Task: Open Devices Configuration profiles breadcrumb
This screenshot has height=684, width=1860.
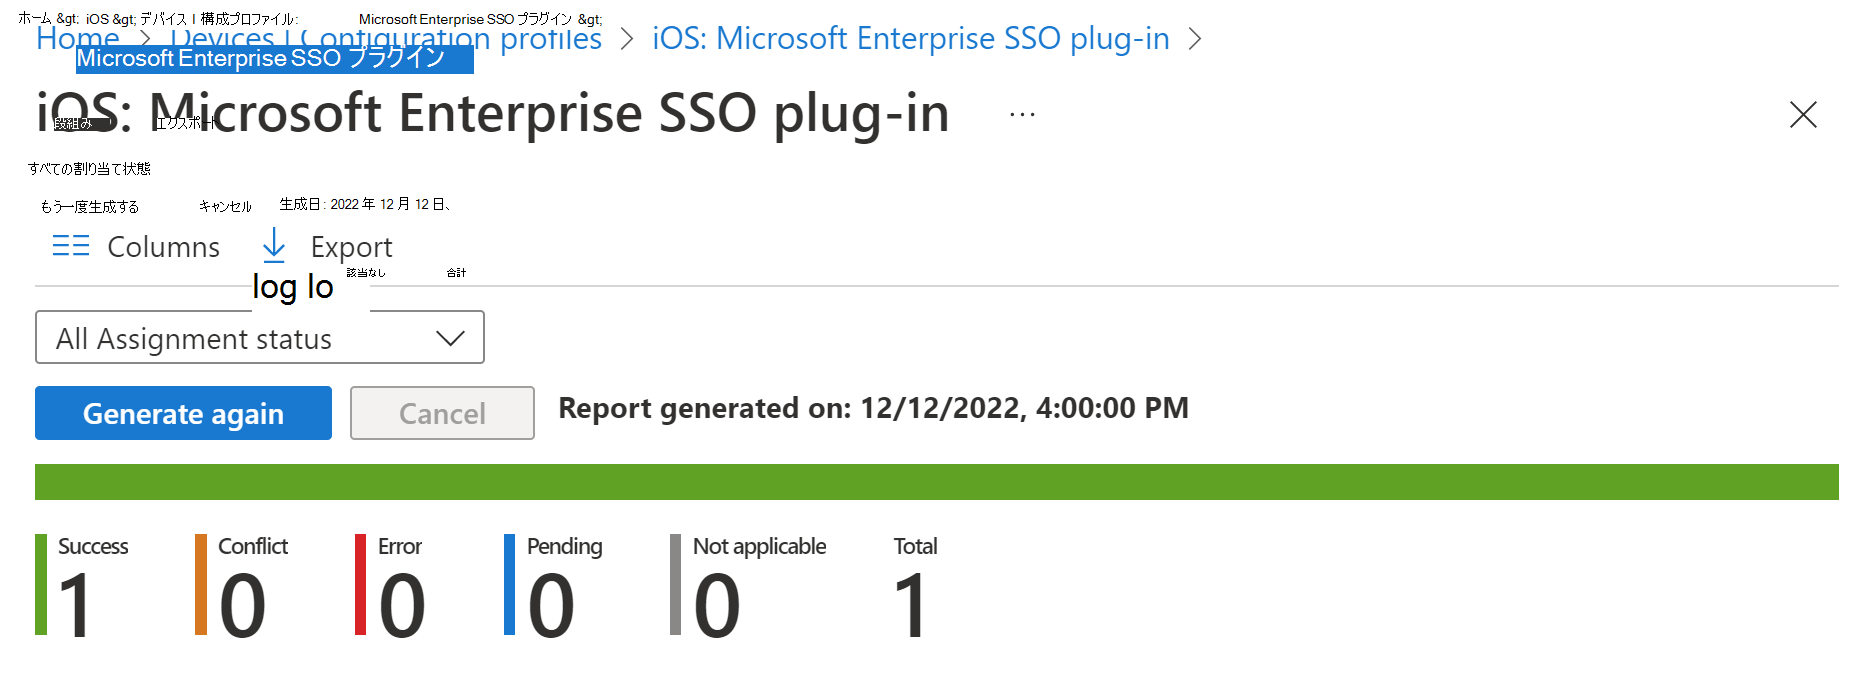Action: (x=386, y=39)
